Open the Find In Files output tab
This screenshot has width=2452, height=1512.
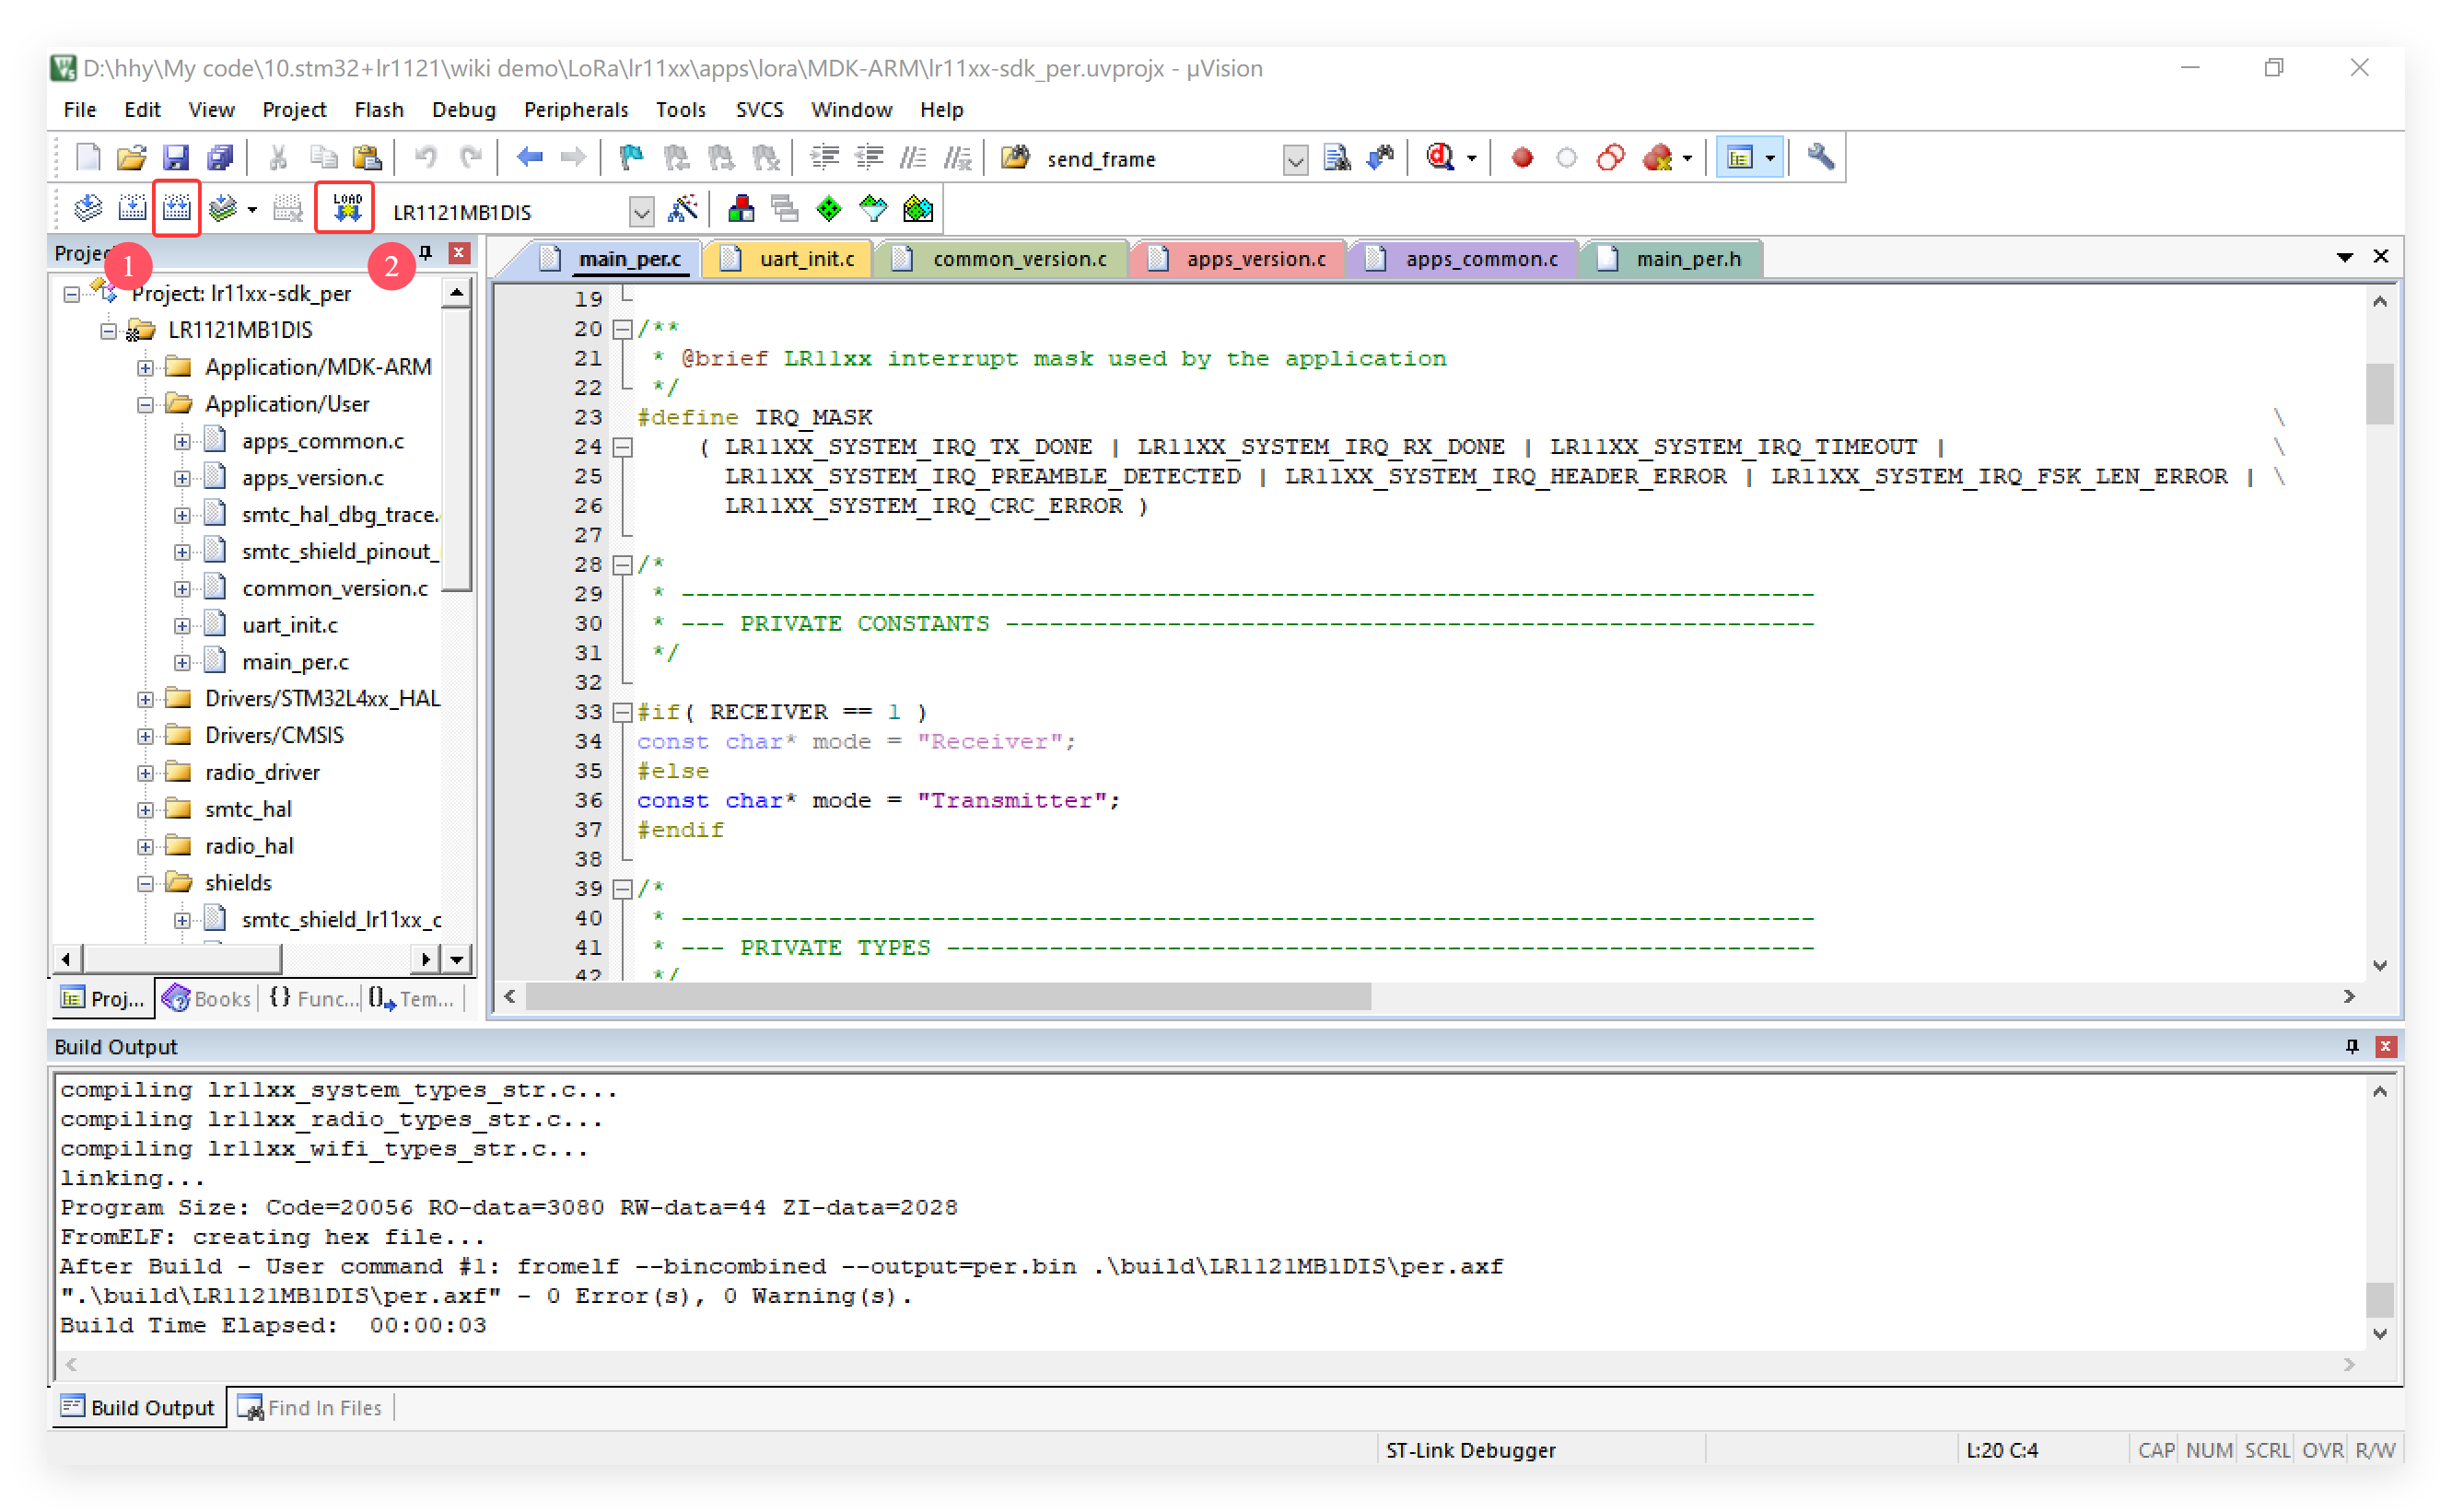[310, 1407]
